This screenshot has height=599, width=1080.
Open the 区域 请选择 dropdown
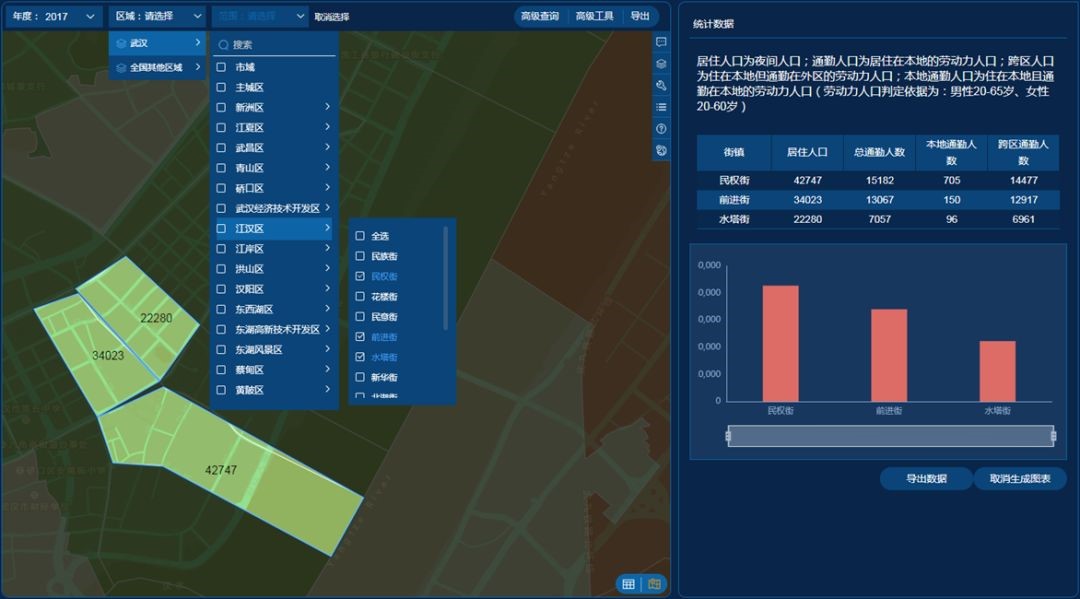point(158,16)
